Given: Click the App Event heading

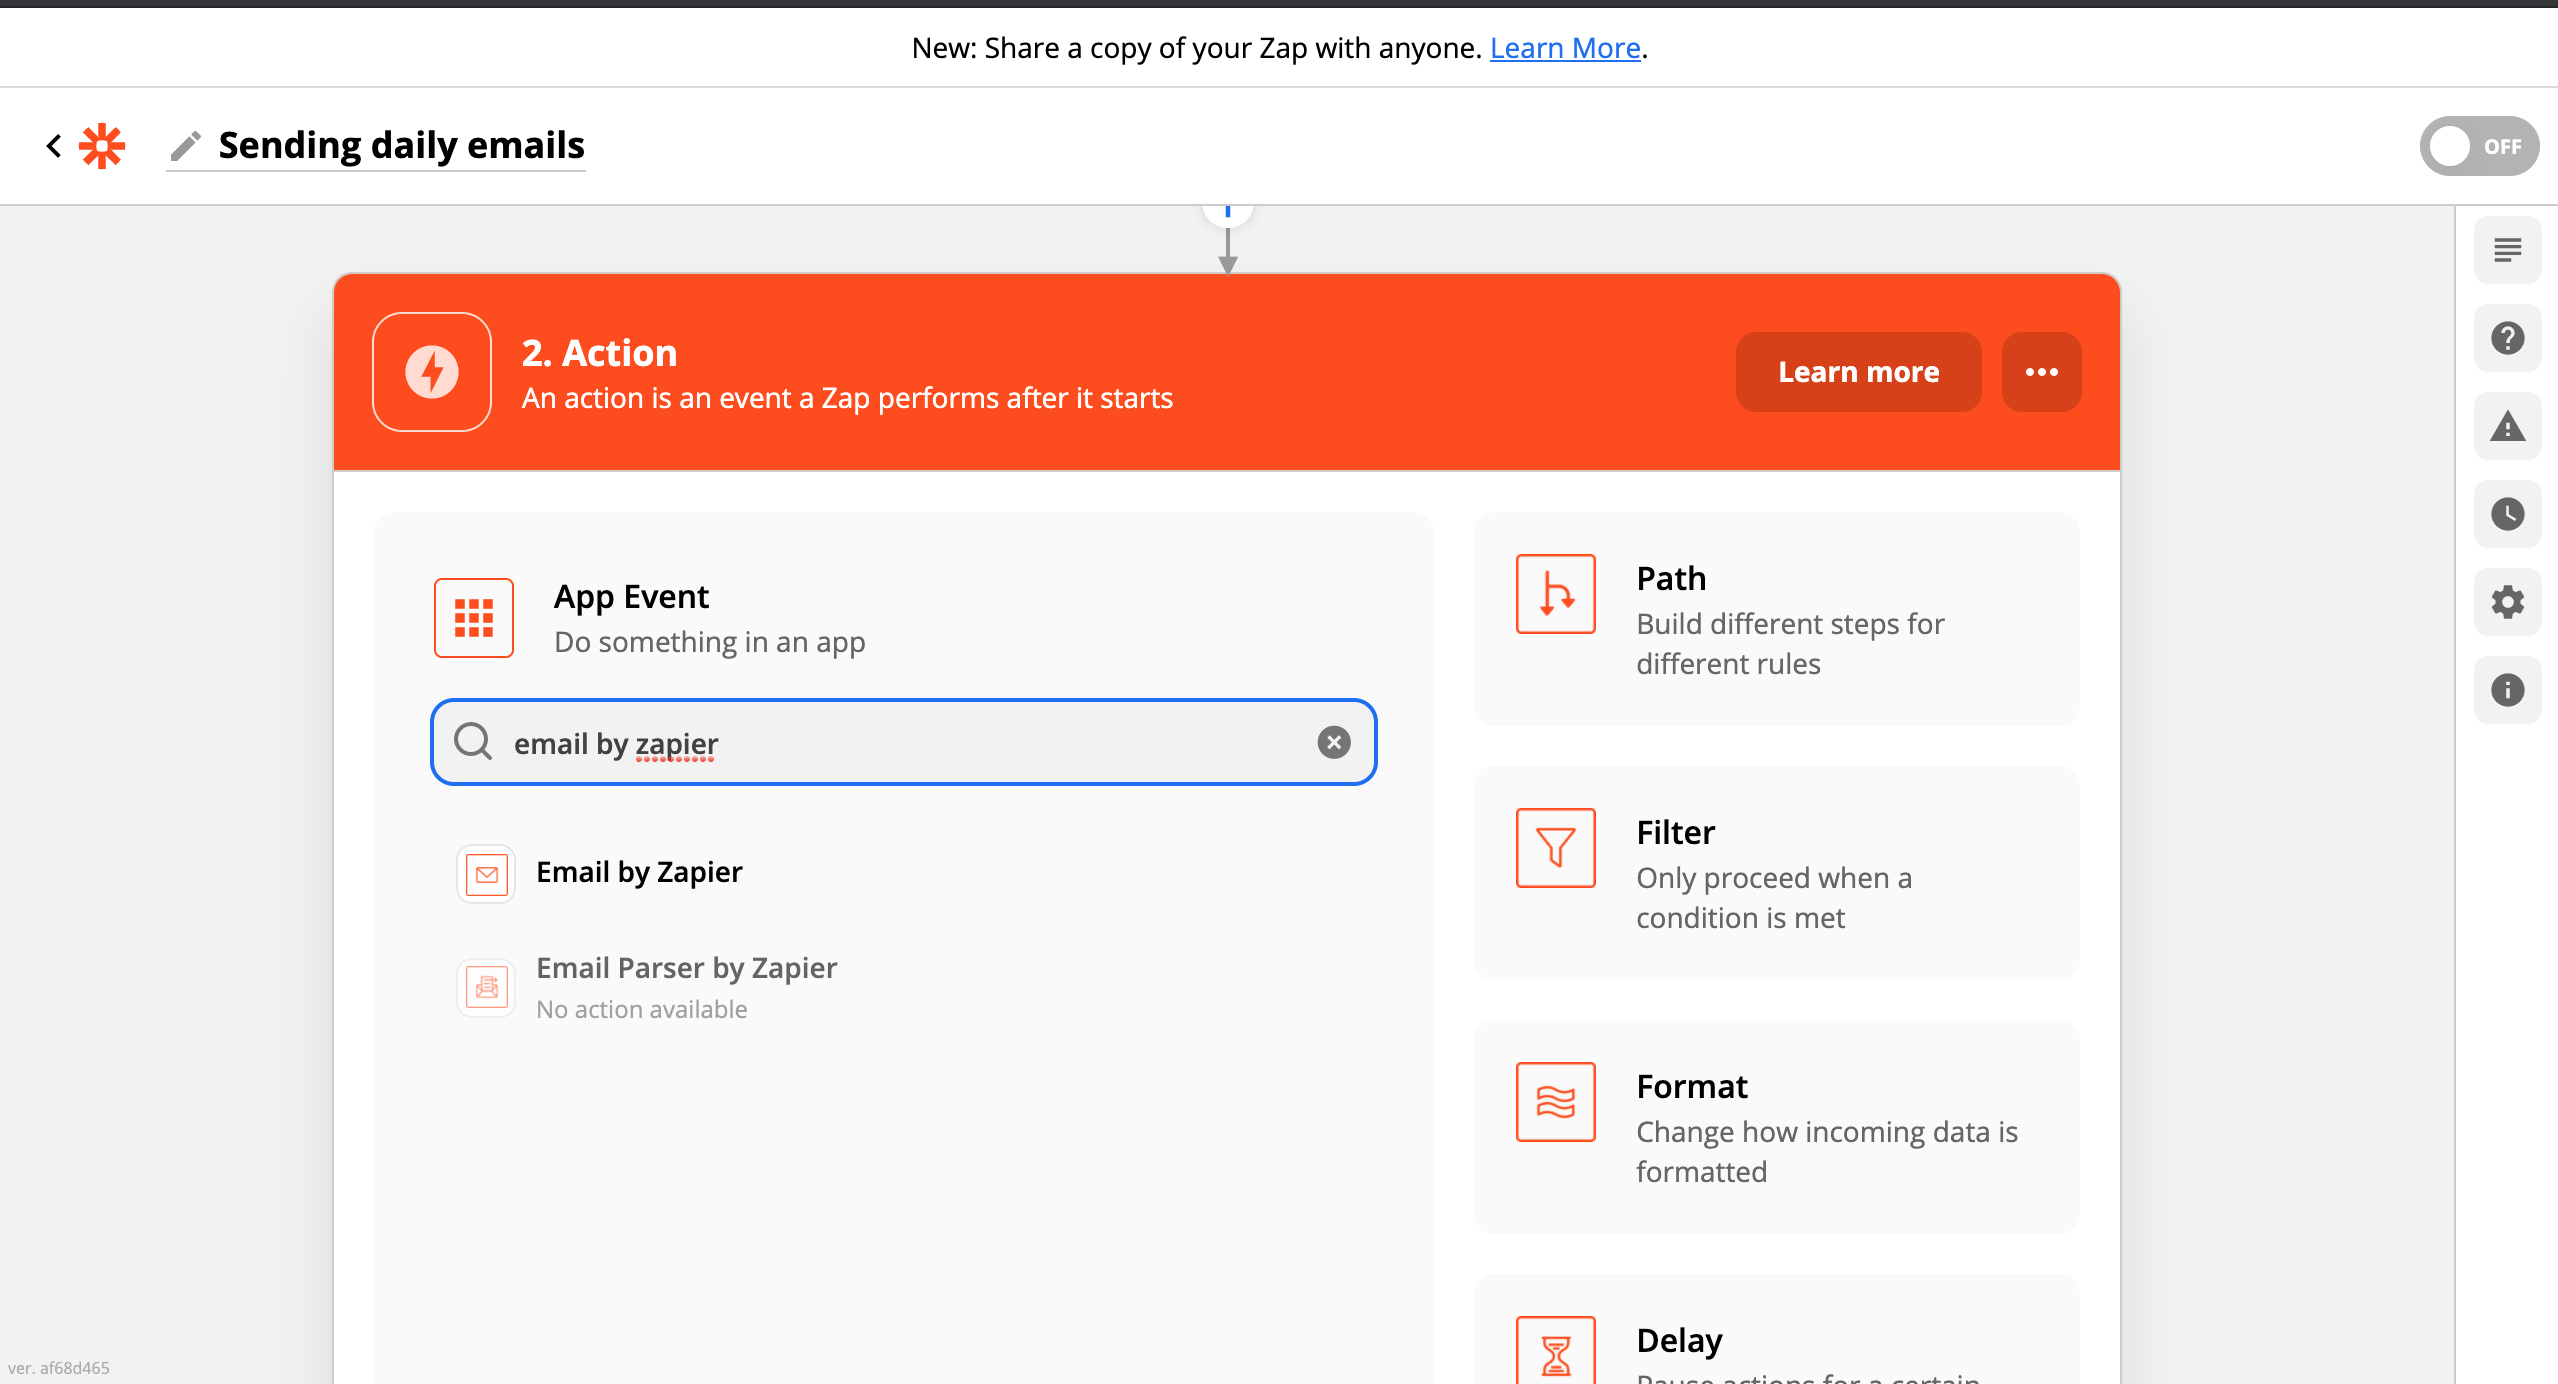Looking at the screenshot, I should [631, 597].
